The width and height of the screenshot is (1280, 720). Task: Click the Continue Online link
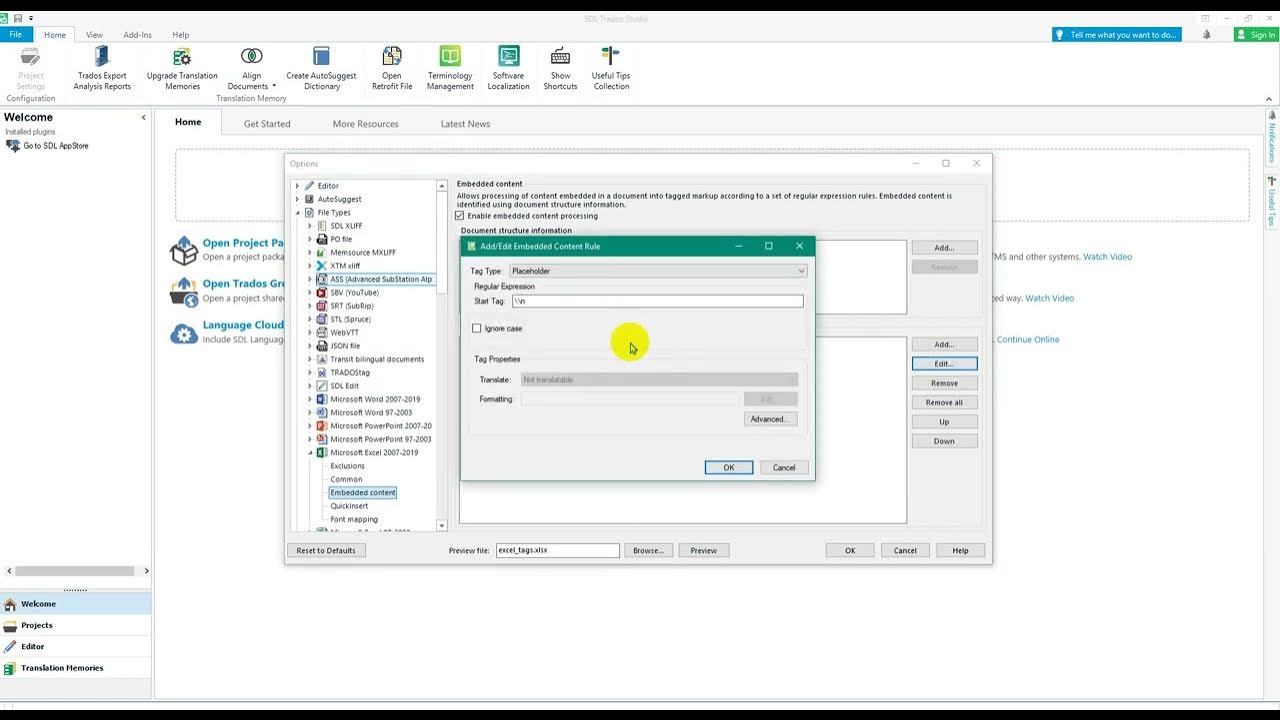click(x=1028, y=340)
